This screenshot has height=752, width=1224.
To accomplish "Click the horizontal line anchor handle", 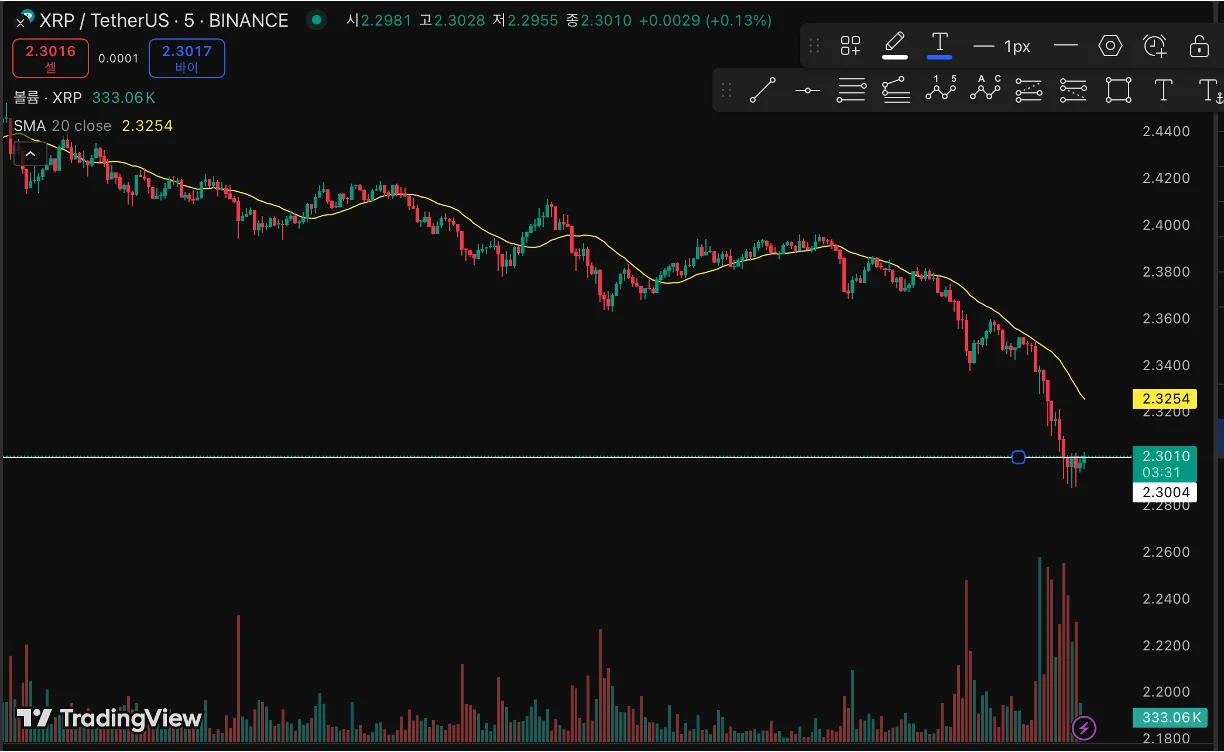I will 1018,457.
